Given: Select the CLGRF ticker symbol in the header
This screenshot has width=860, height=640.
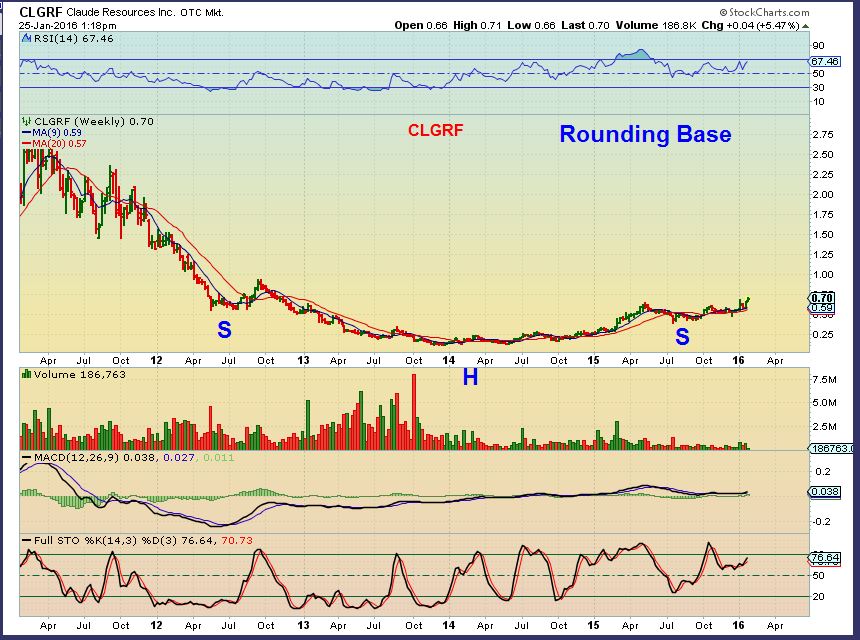Looking at the screenshot, I should pyautogui.click(x=41, y=12).
